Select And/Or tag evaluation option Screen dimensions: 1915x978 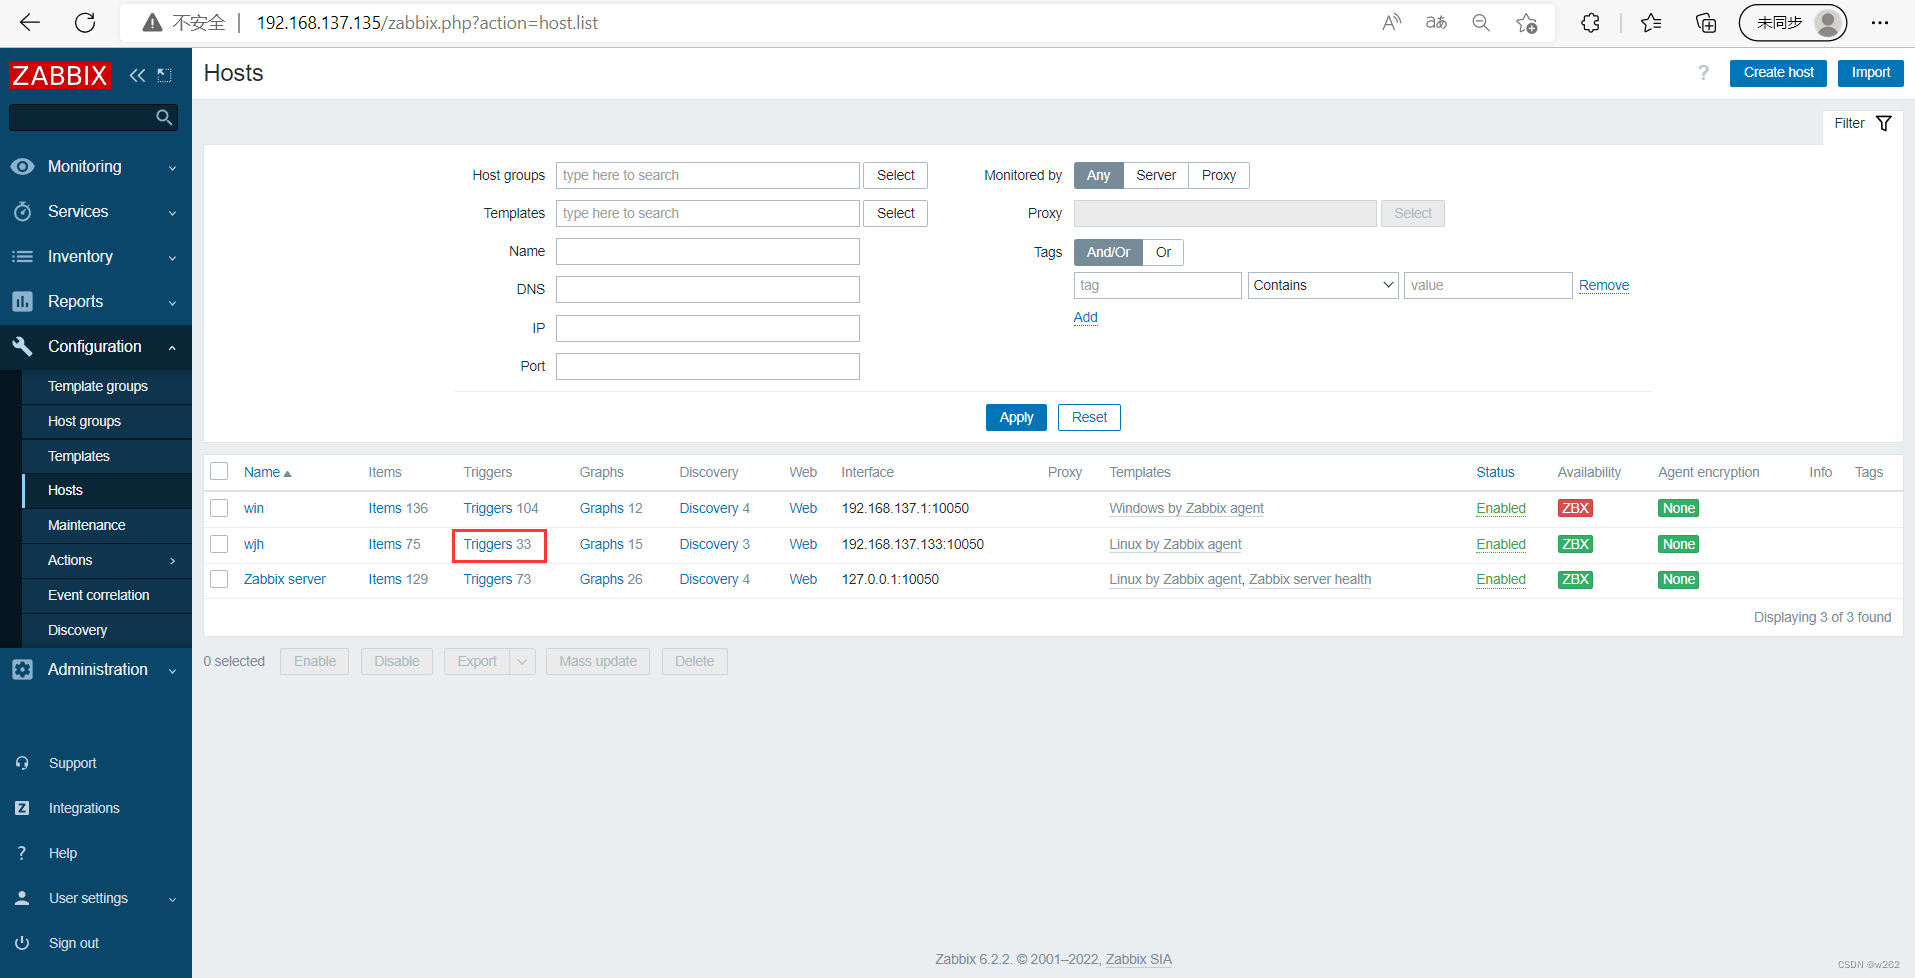[1108, 252]
